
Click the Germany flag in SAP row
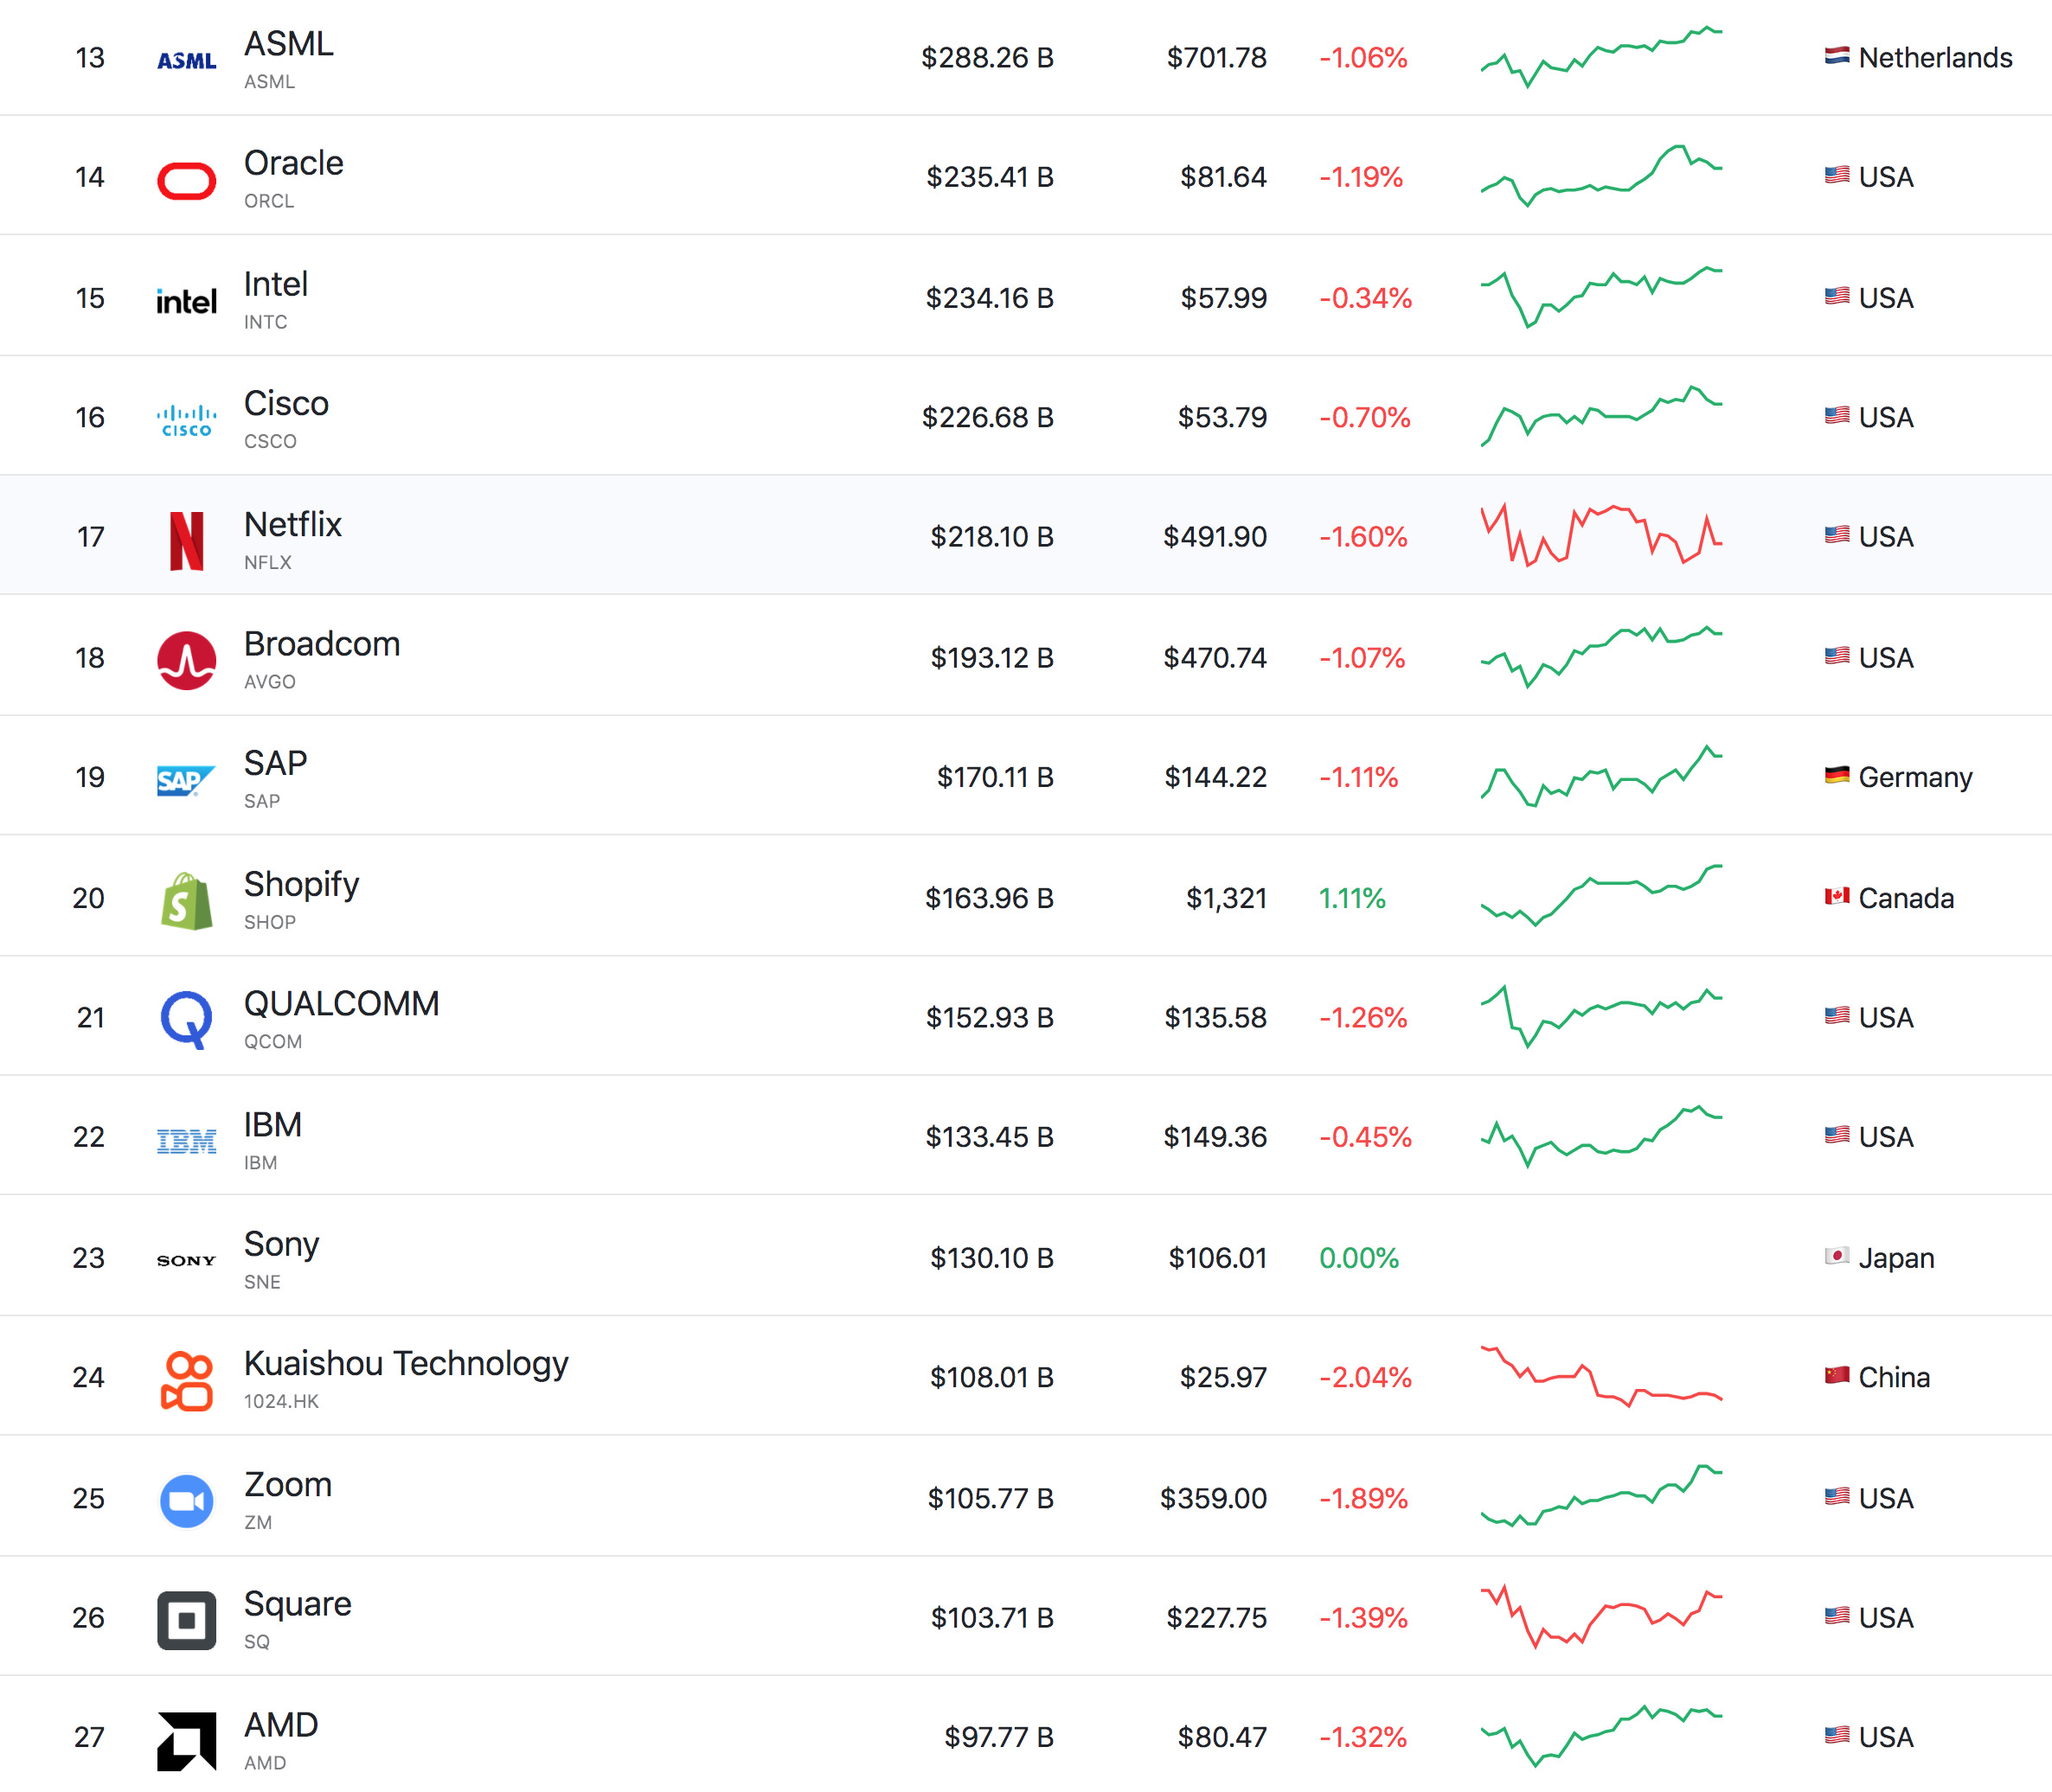tap(1837, 775)
